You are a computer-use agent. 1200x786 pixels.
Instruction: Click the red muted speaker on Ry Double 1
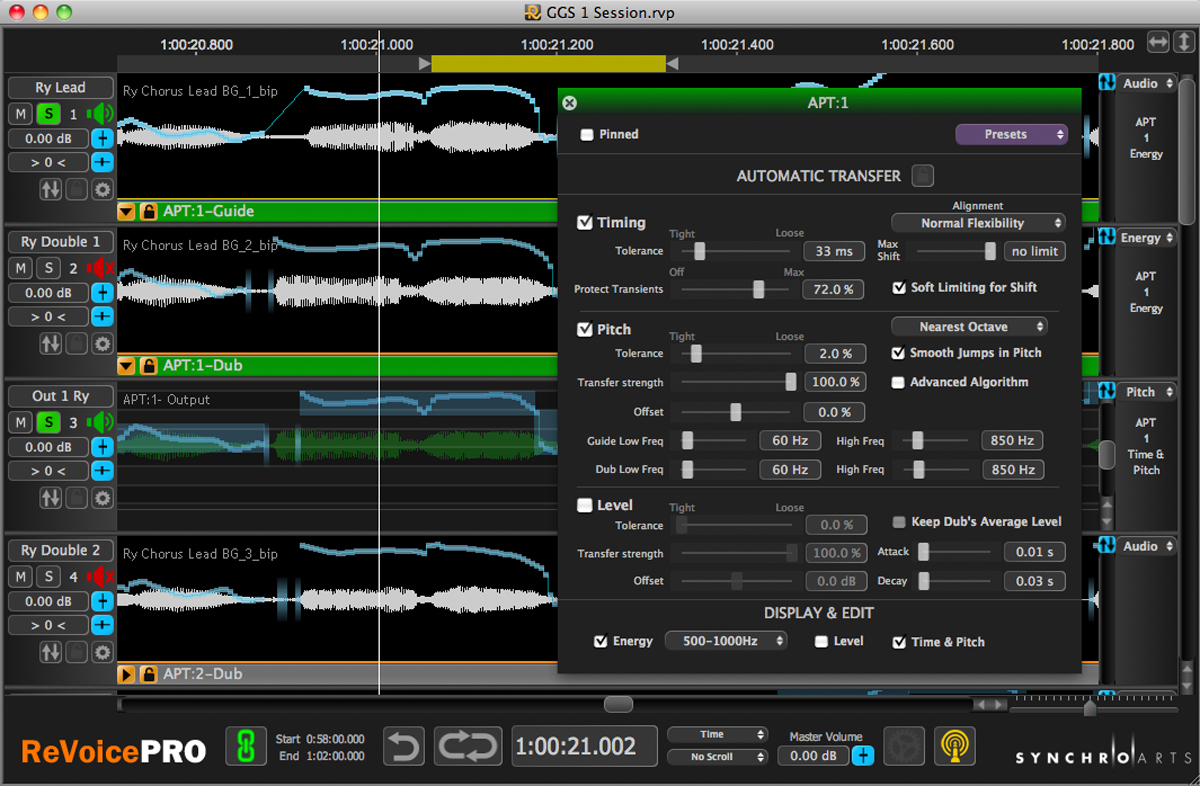click(x=101, y=268)
